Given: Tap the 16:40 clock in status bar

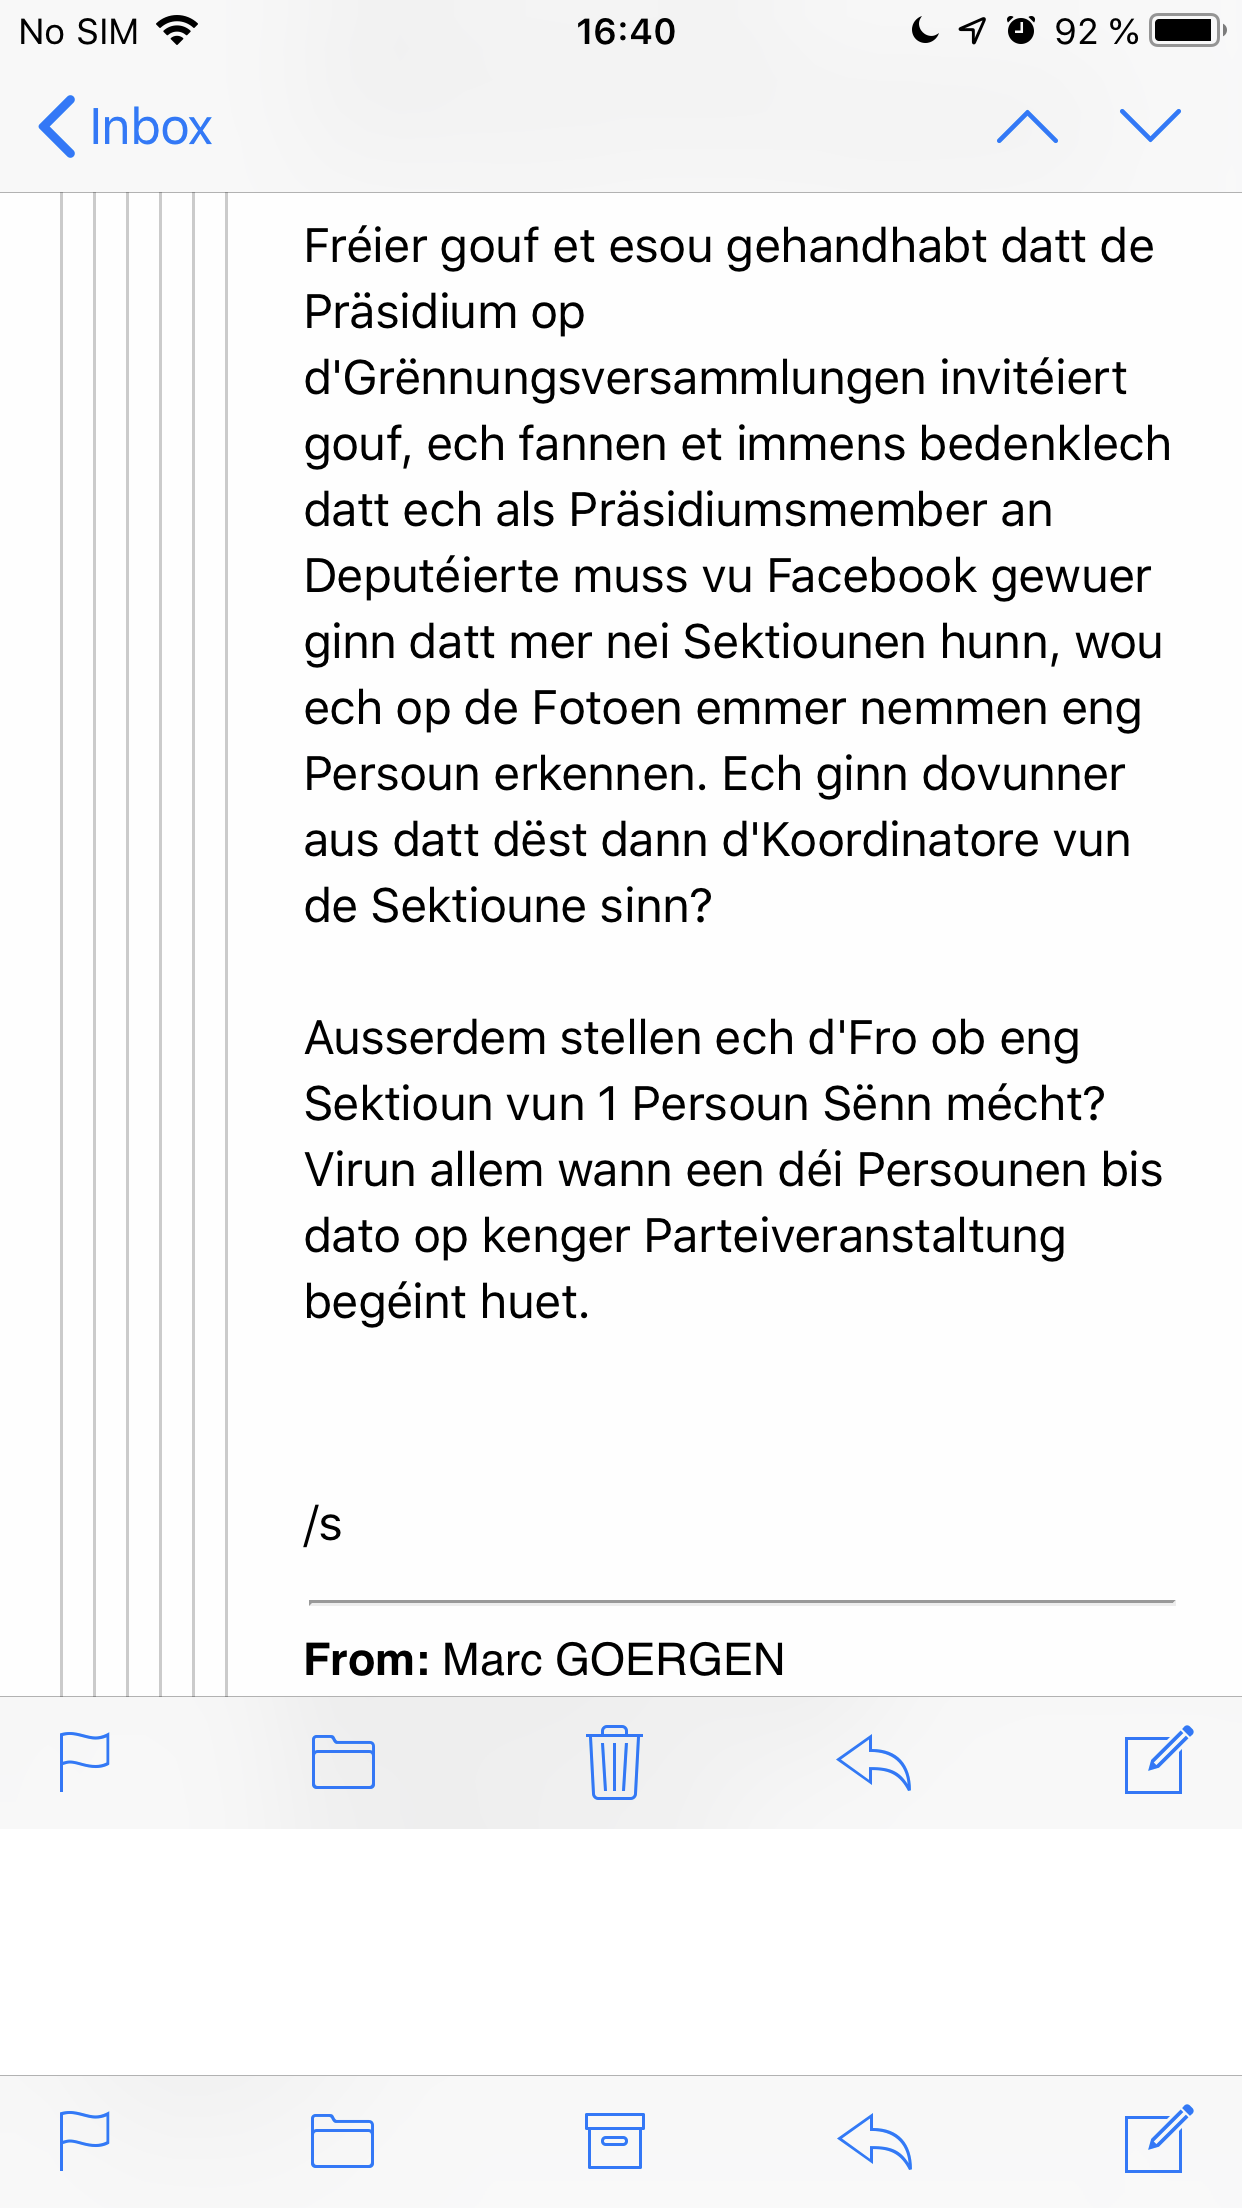Looking at the screenshot, I should [x=625, y=32].
